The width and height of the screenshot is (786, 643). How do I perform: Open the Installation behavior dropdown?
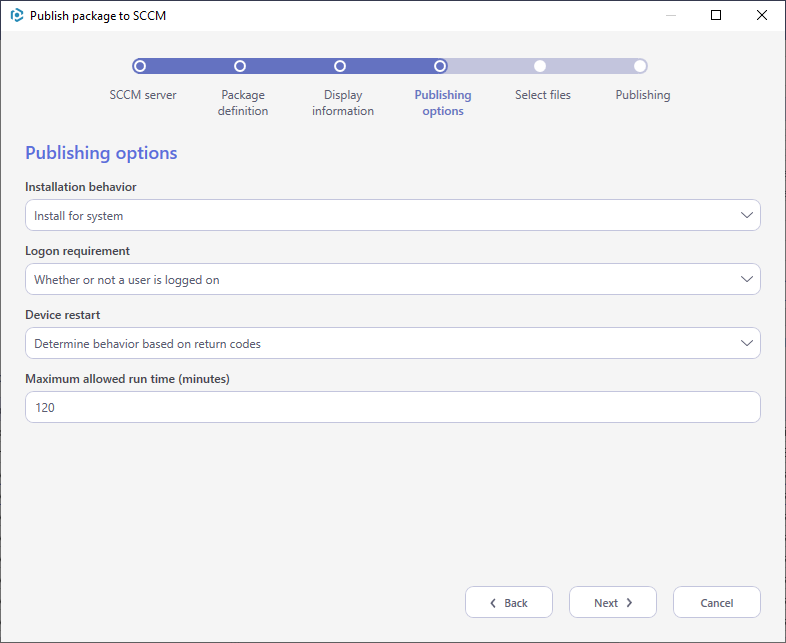[393, 215]
